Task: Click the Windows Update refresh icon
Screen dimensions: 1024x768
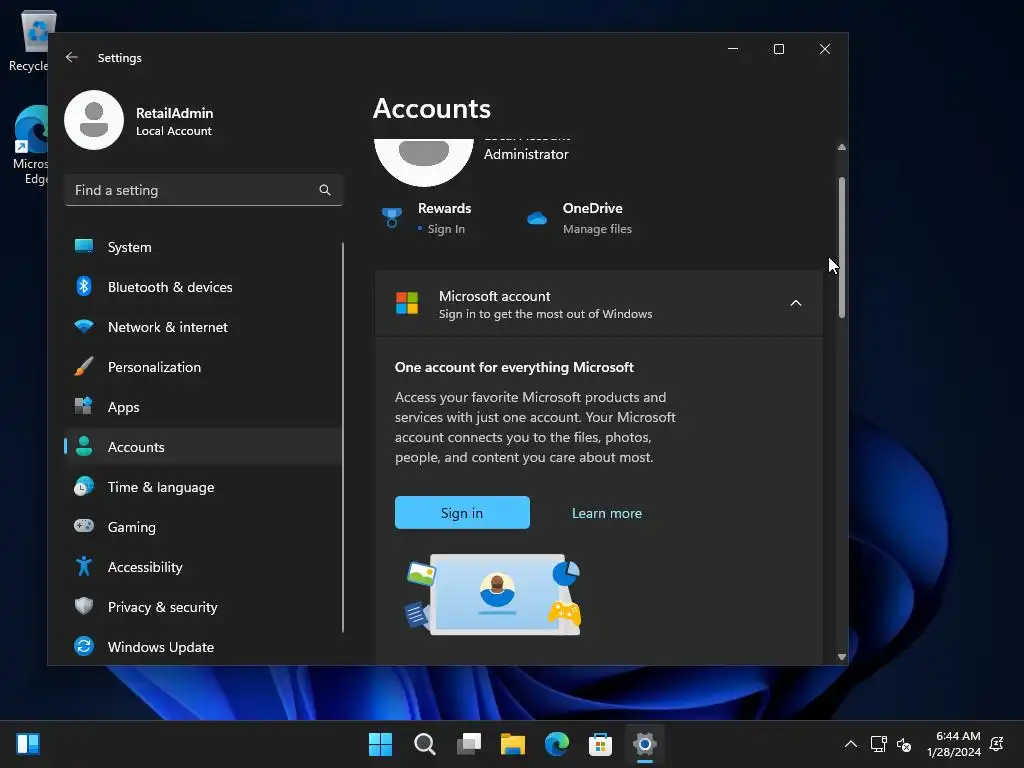Action: [x=84, y=646]
